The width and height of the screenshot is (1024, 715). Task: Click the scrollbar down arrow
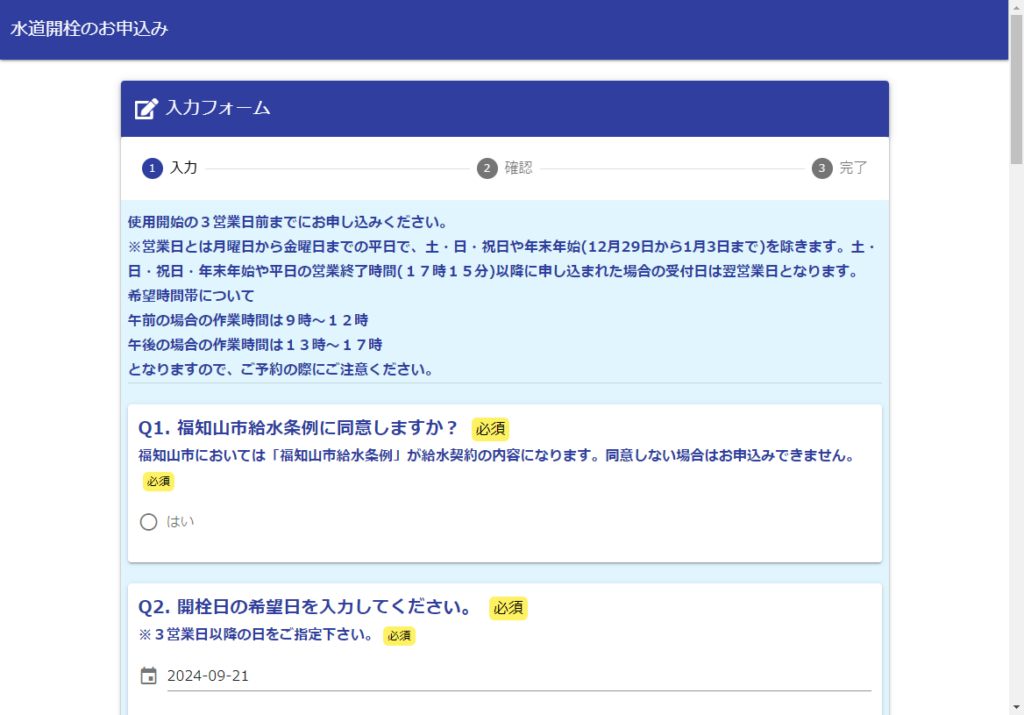pyautogui.click(x=1016, y=707)
